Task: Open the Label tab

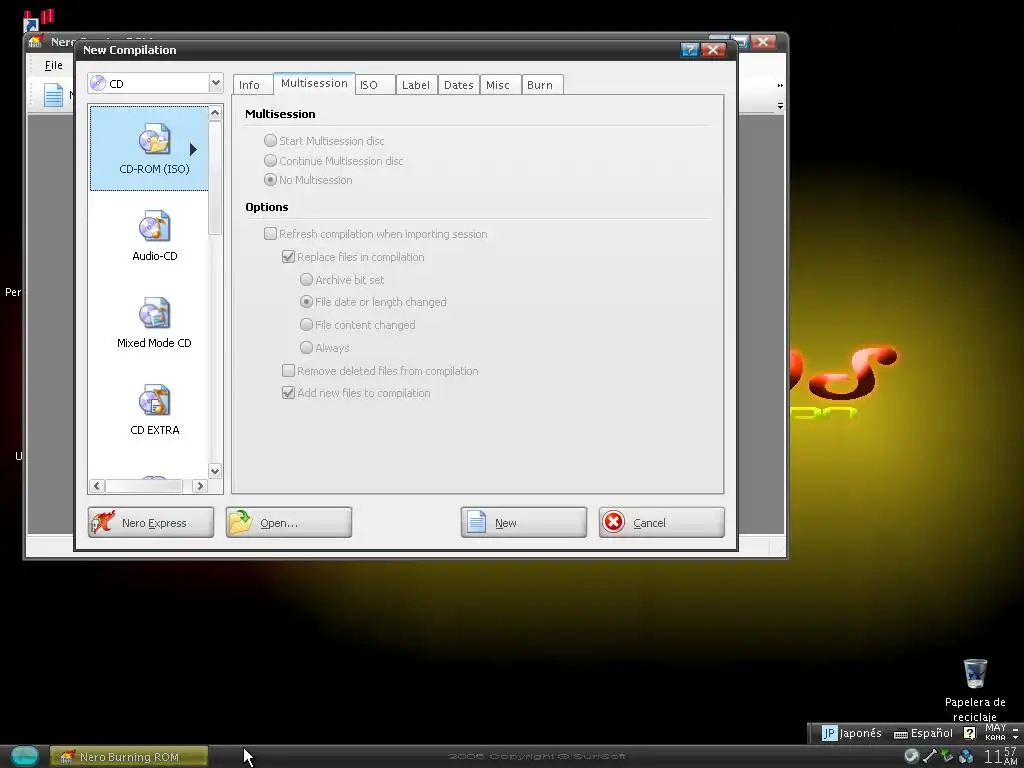Action: 416,85
